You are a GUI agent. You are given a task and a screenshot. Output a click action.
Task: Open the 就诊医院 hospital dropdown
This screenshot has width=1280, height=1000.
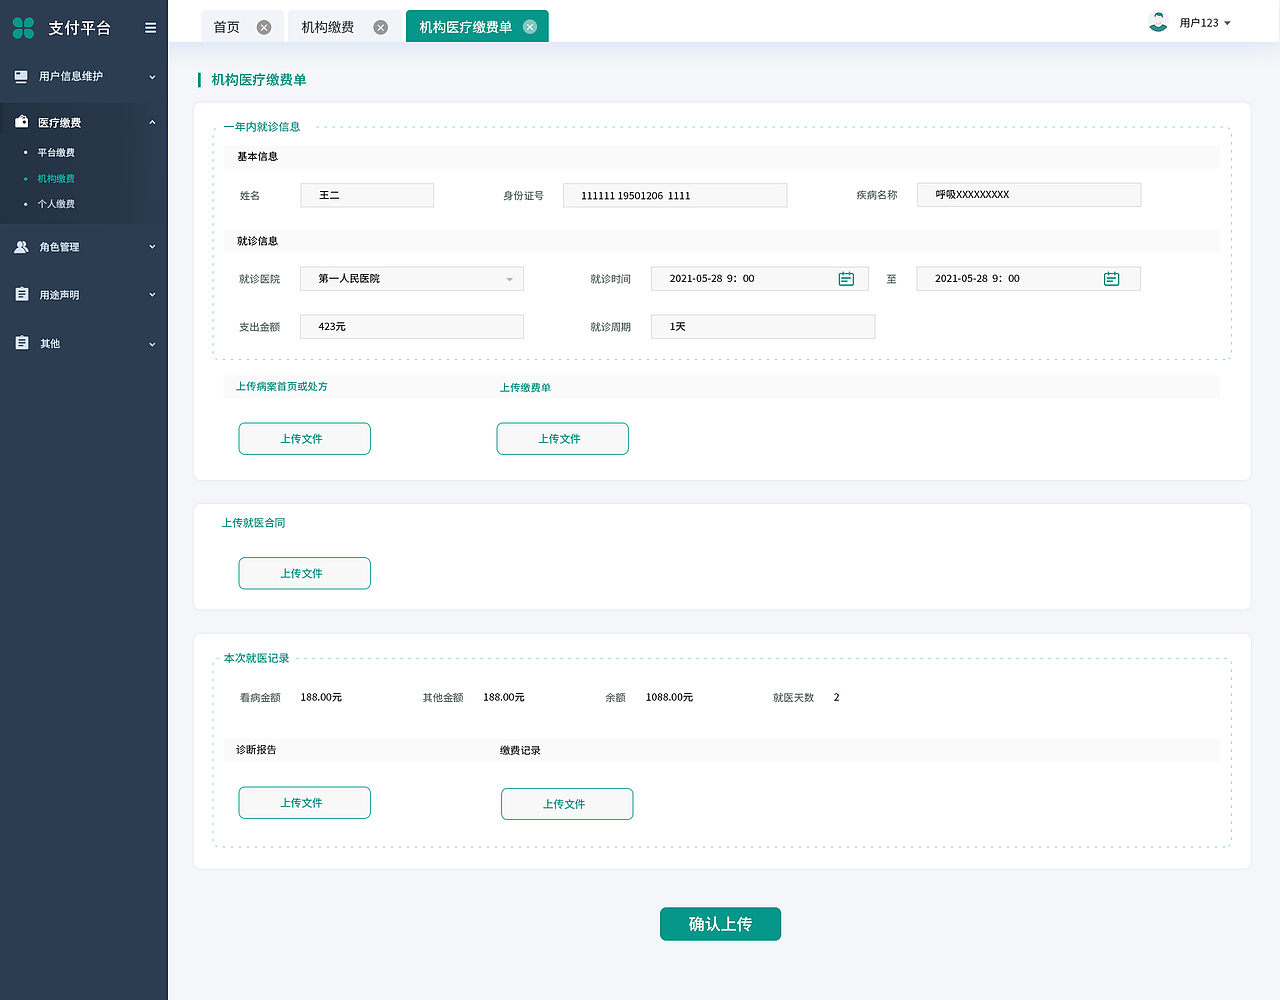[412, 279]
